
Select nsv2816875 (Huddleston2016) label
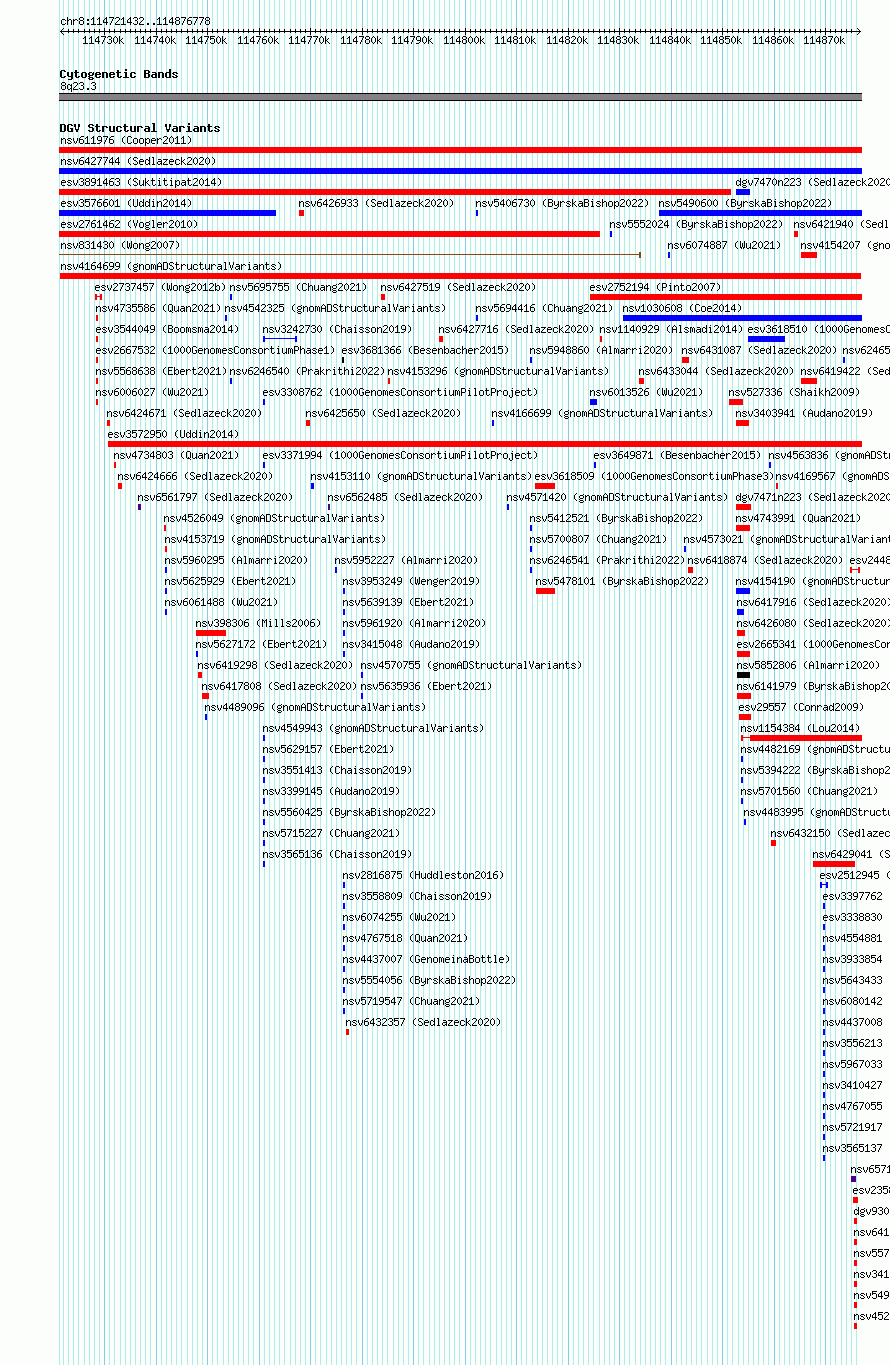[x=423, y=875]
